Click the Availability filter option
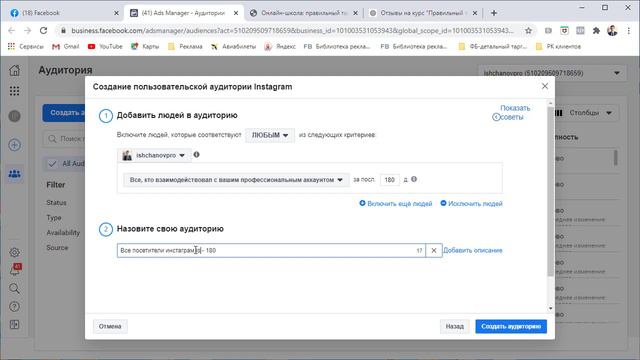The width and height of the screenshot is (640, 360). coord(63,233)
